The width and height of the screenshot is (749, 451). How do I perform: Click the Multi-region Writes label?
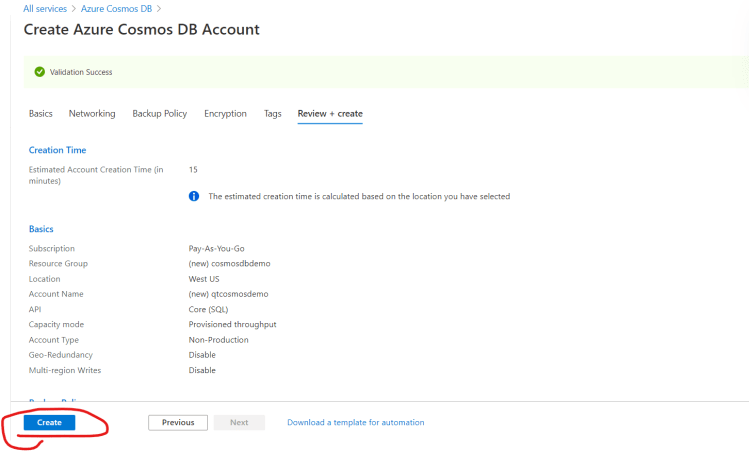(65, 370)
